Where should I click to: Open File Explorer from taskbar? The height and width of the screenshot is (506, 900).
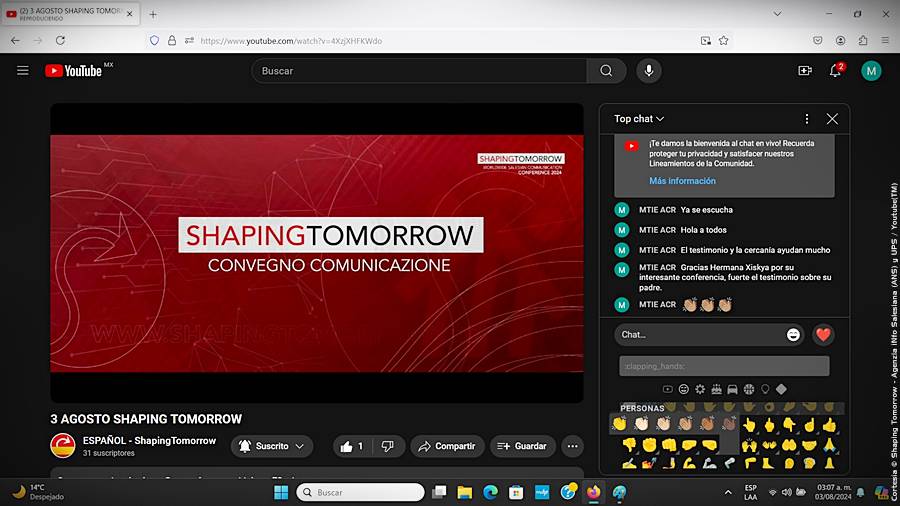pyautogui.click(x=464, y=492)
